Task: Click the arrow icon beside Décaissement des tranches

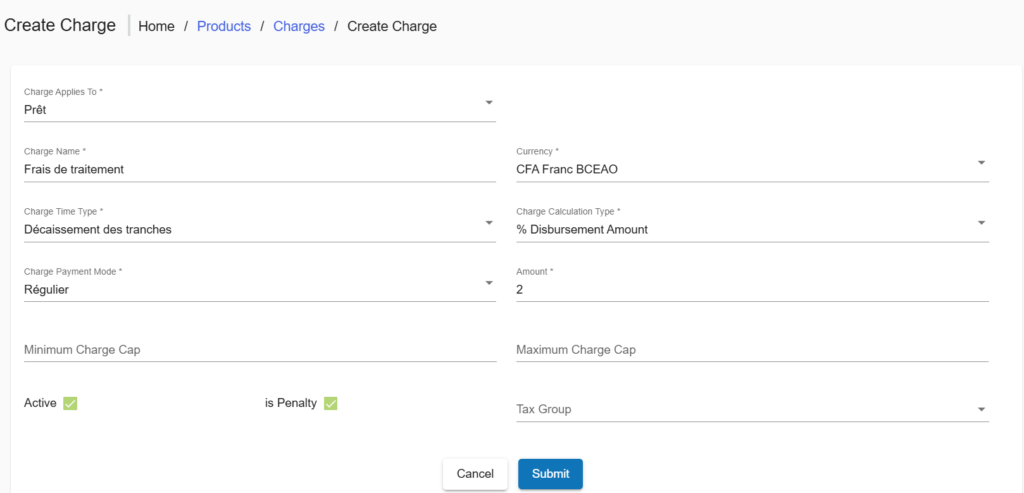Action: coord(488,222)
